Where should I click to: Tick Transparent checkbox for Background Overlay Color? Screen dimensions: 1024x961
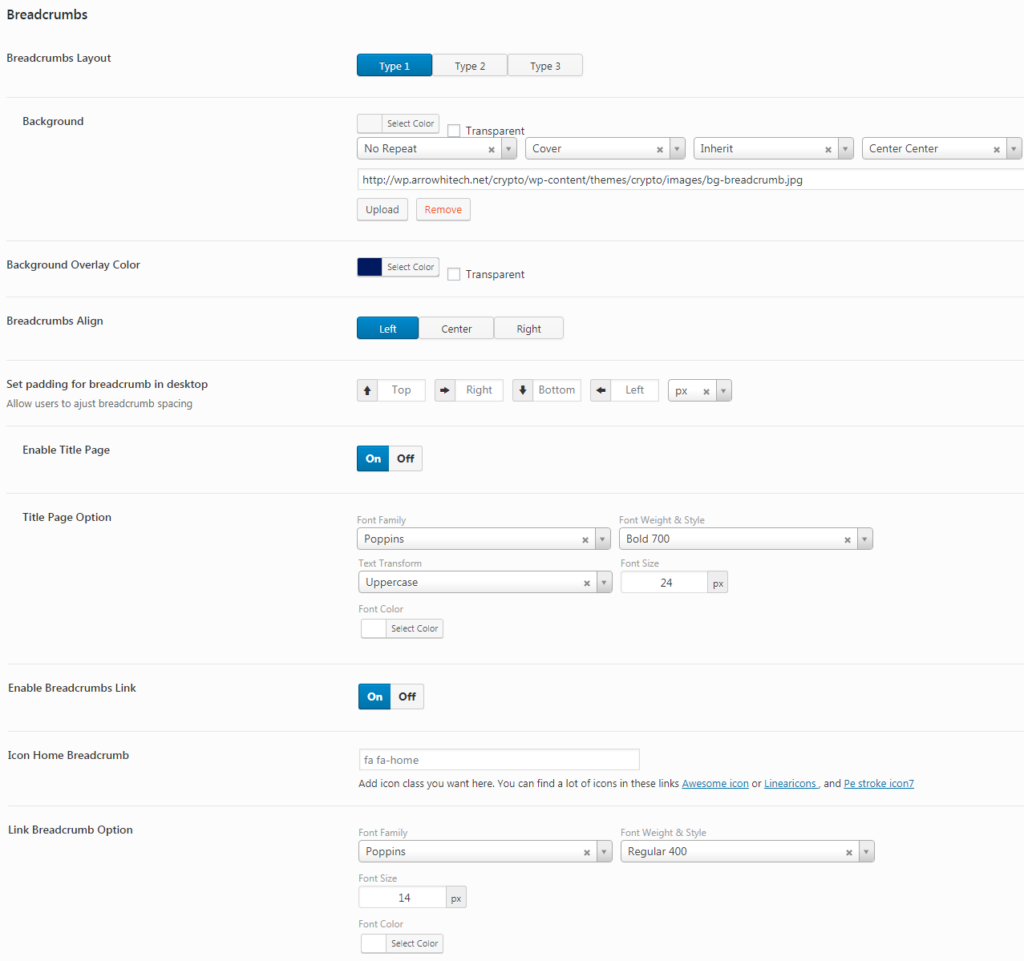pos(454,274)
